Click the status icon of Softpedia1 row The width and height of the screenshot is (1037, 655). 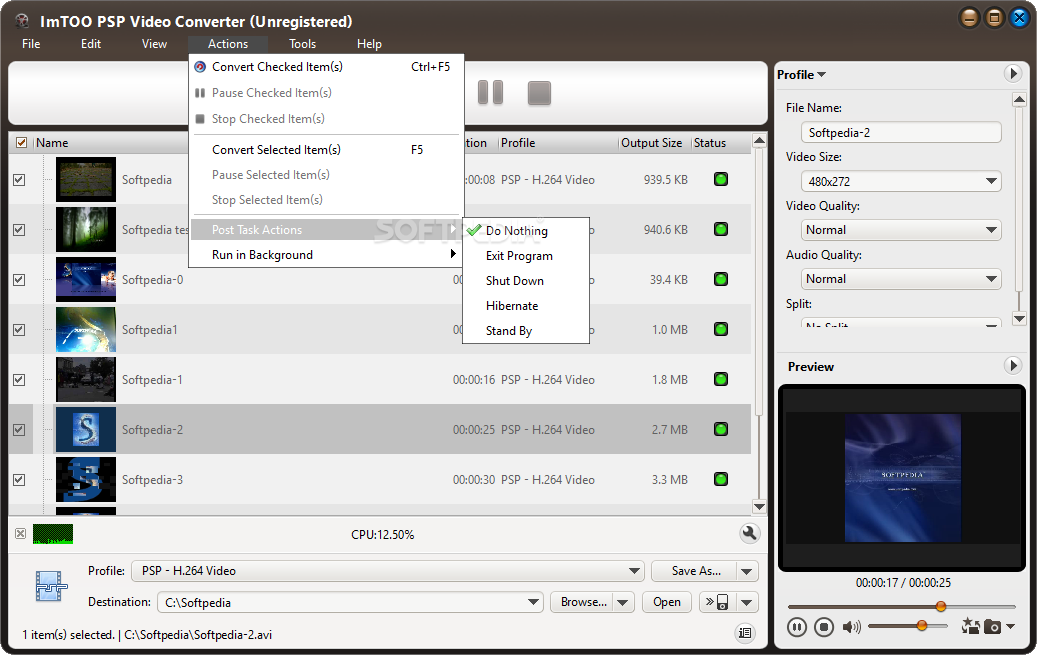pyautogui.click(x=721, y=329)
